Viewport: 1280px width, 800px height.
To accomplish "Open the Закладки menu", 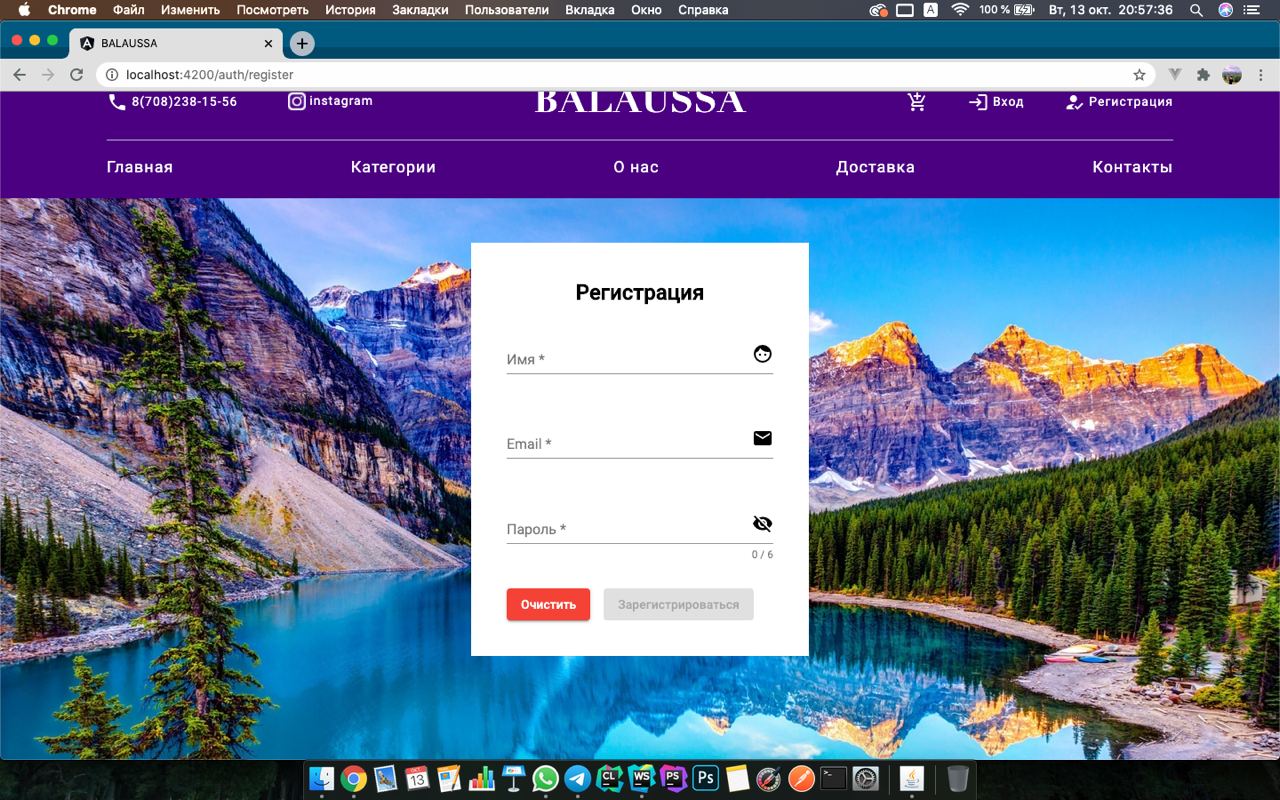I will coord(421,10).
